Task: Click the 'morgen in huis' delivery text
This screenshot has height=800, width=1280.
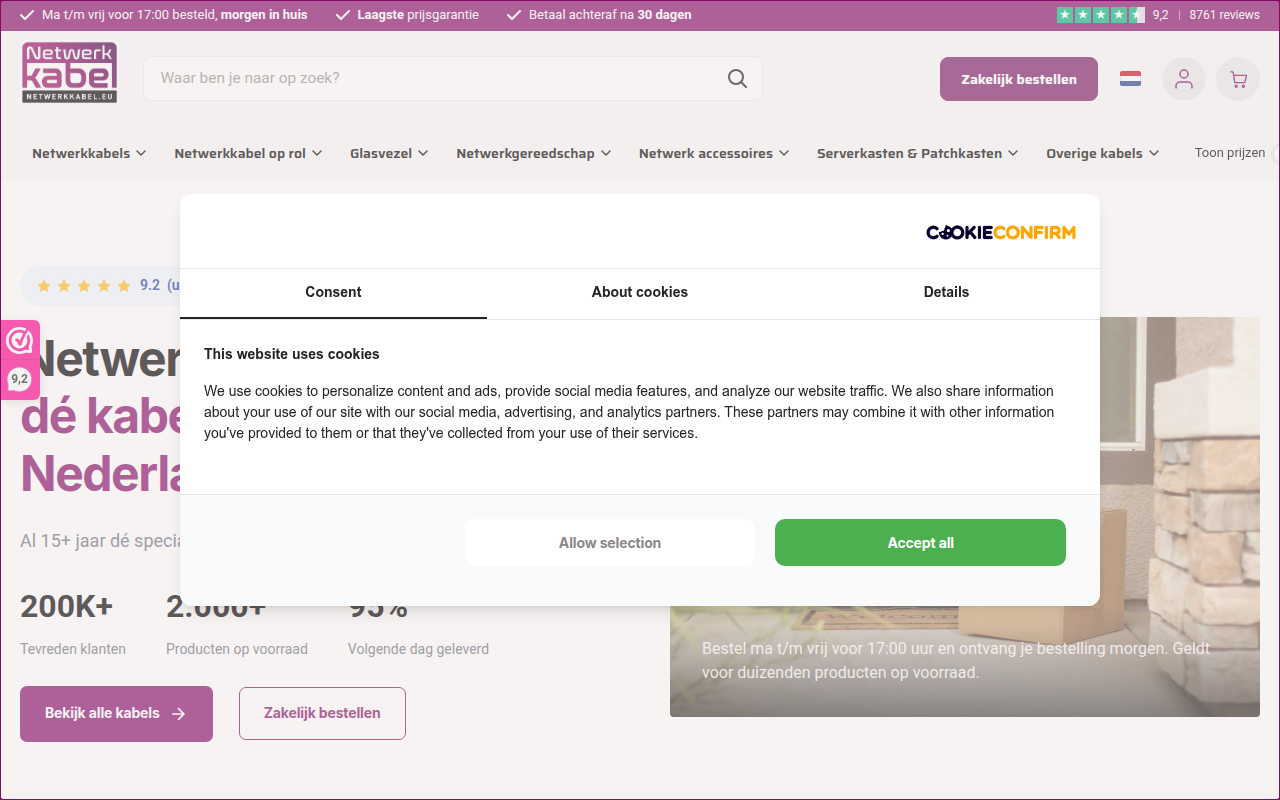Action: [264, 15]
